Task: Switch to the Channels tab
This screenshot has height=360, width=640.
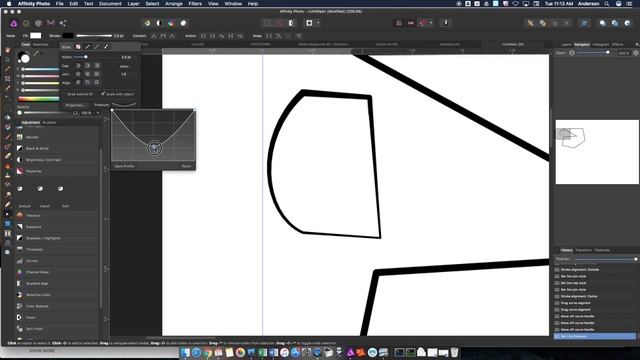Action: [x=602, y=250]
